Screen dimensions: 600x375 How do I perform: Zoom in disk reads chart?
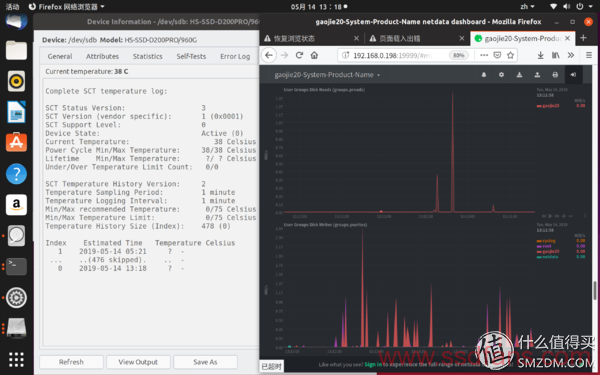point(563,216)
